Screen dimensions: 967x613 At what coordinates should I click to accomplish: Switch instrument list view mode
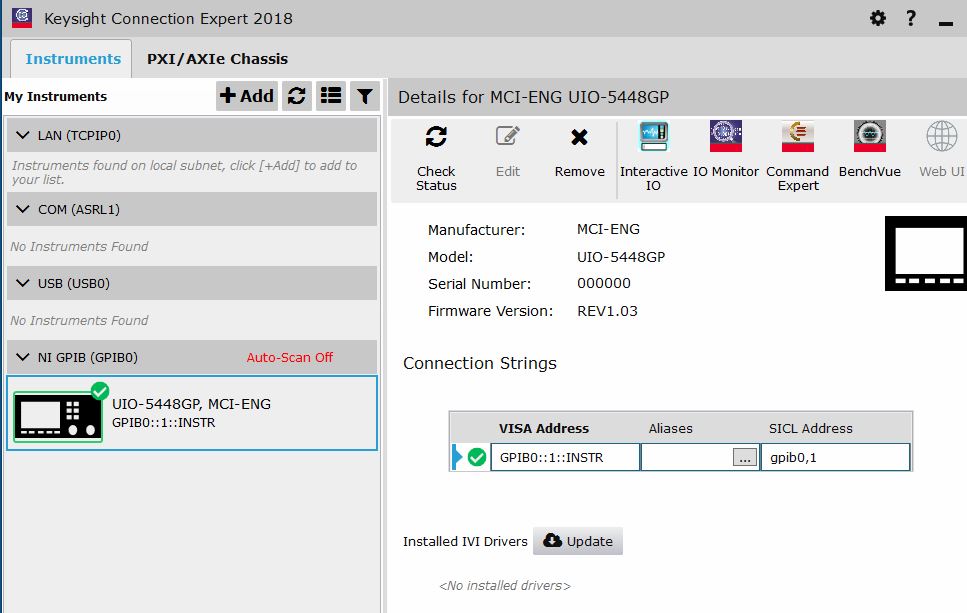[x=331, y=96]
